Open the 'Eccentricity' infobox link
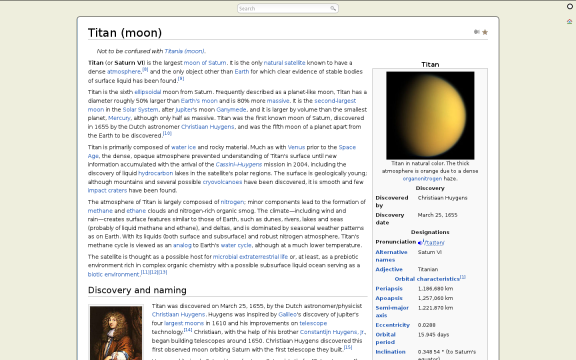The width and height of the screenshot is (576, 360). point(392,325)
